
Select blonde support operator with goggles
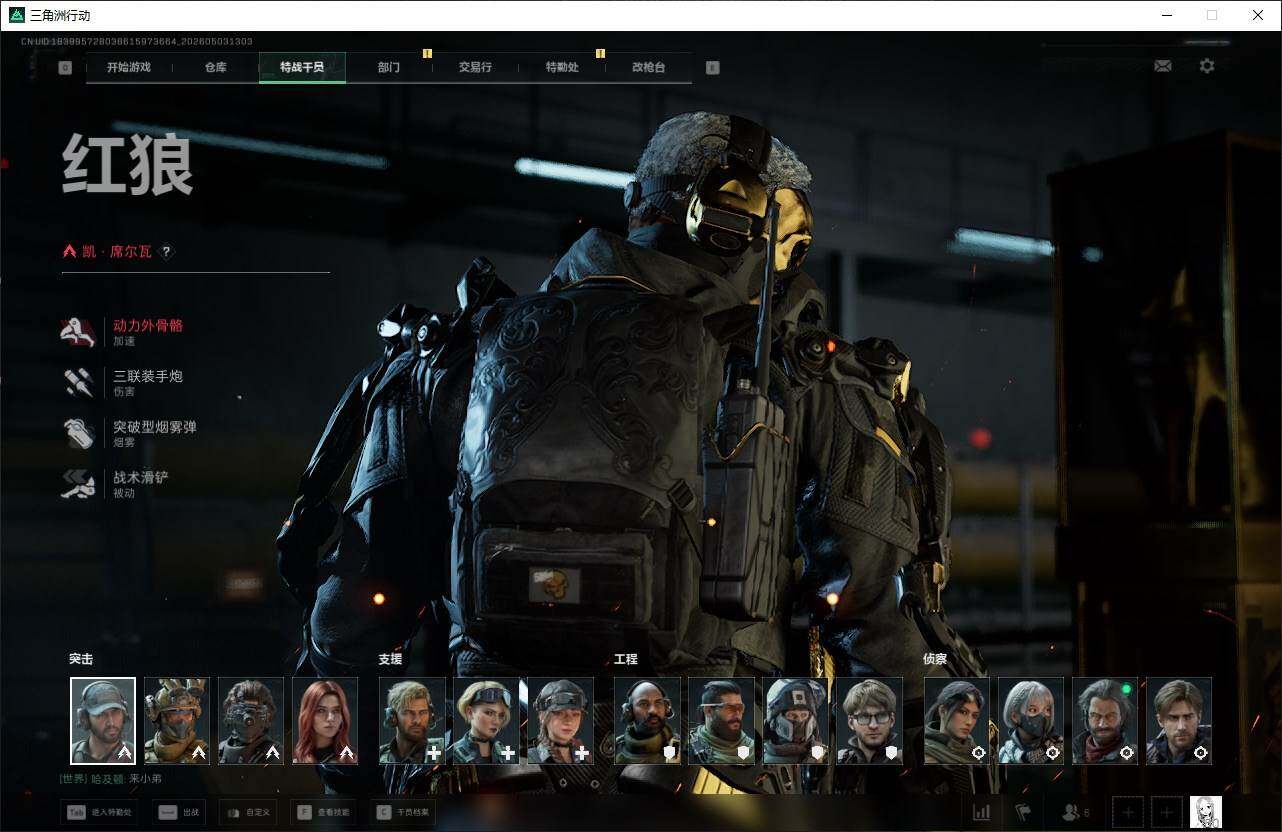pyautogui.click(x=486, y=721)
